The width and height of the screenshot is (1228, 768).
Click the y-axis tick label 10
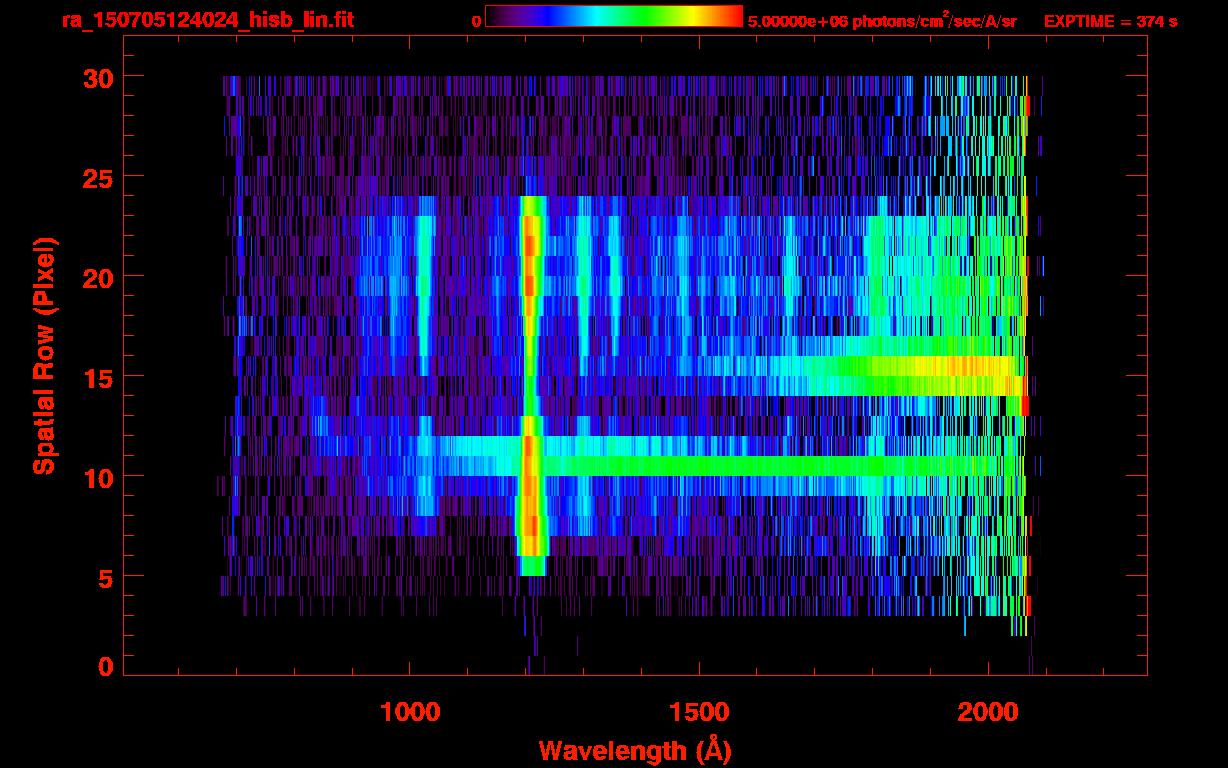(x=97, y=477)
